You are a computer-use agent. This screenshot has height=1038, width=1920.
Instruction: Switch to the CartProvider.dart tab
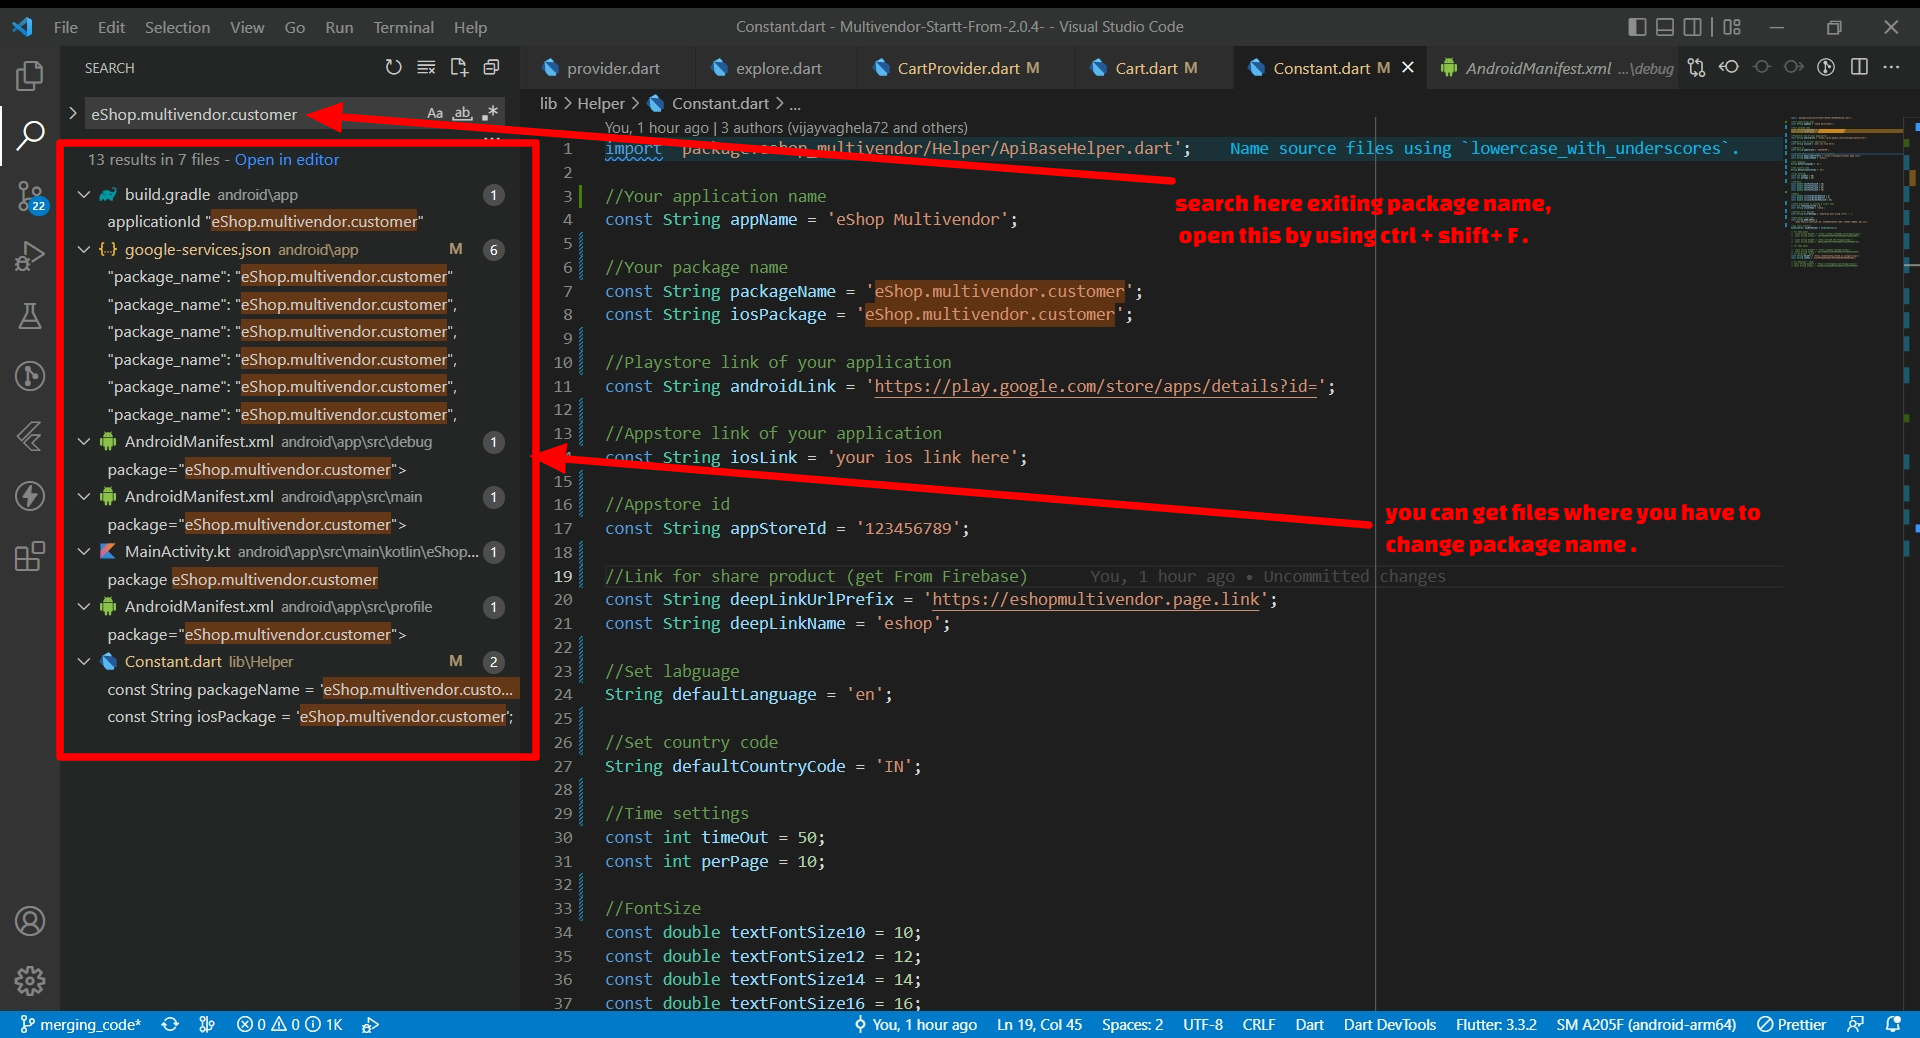coord(957,68)
